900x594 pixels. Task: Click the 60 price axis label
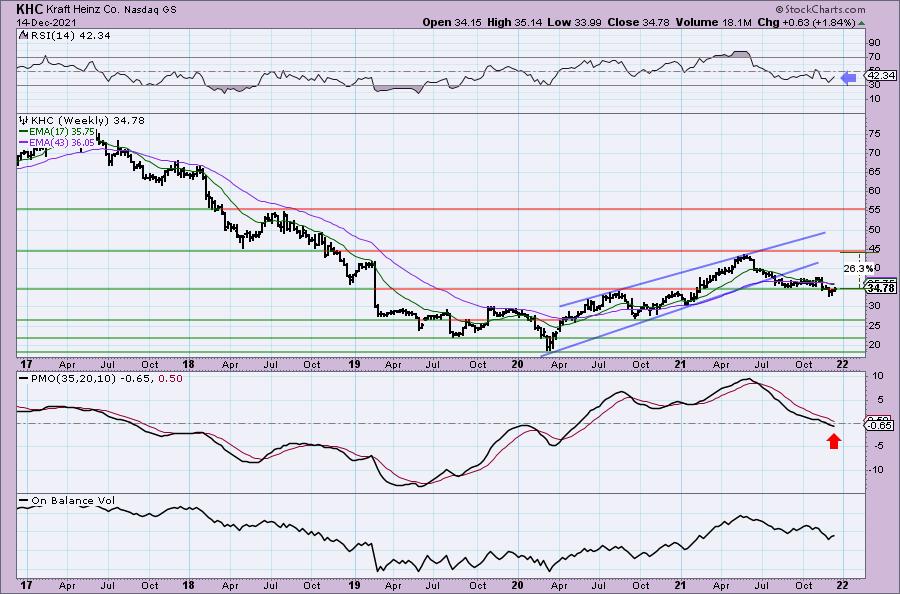pos(875,191)
